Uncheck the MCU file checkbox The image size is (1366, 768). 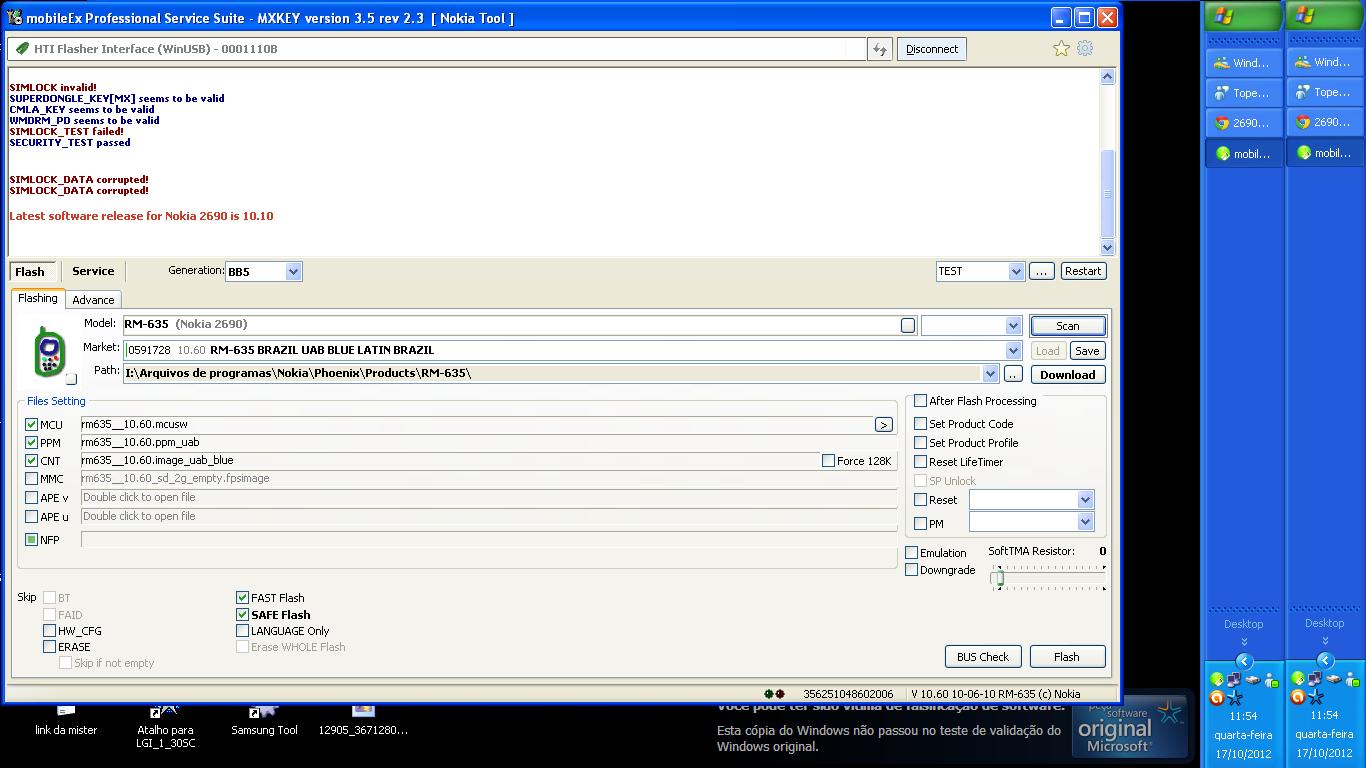(31, 425)
